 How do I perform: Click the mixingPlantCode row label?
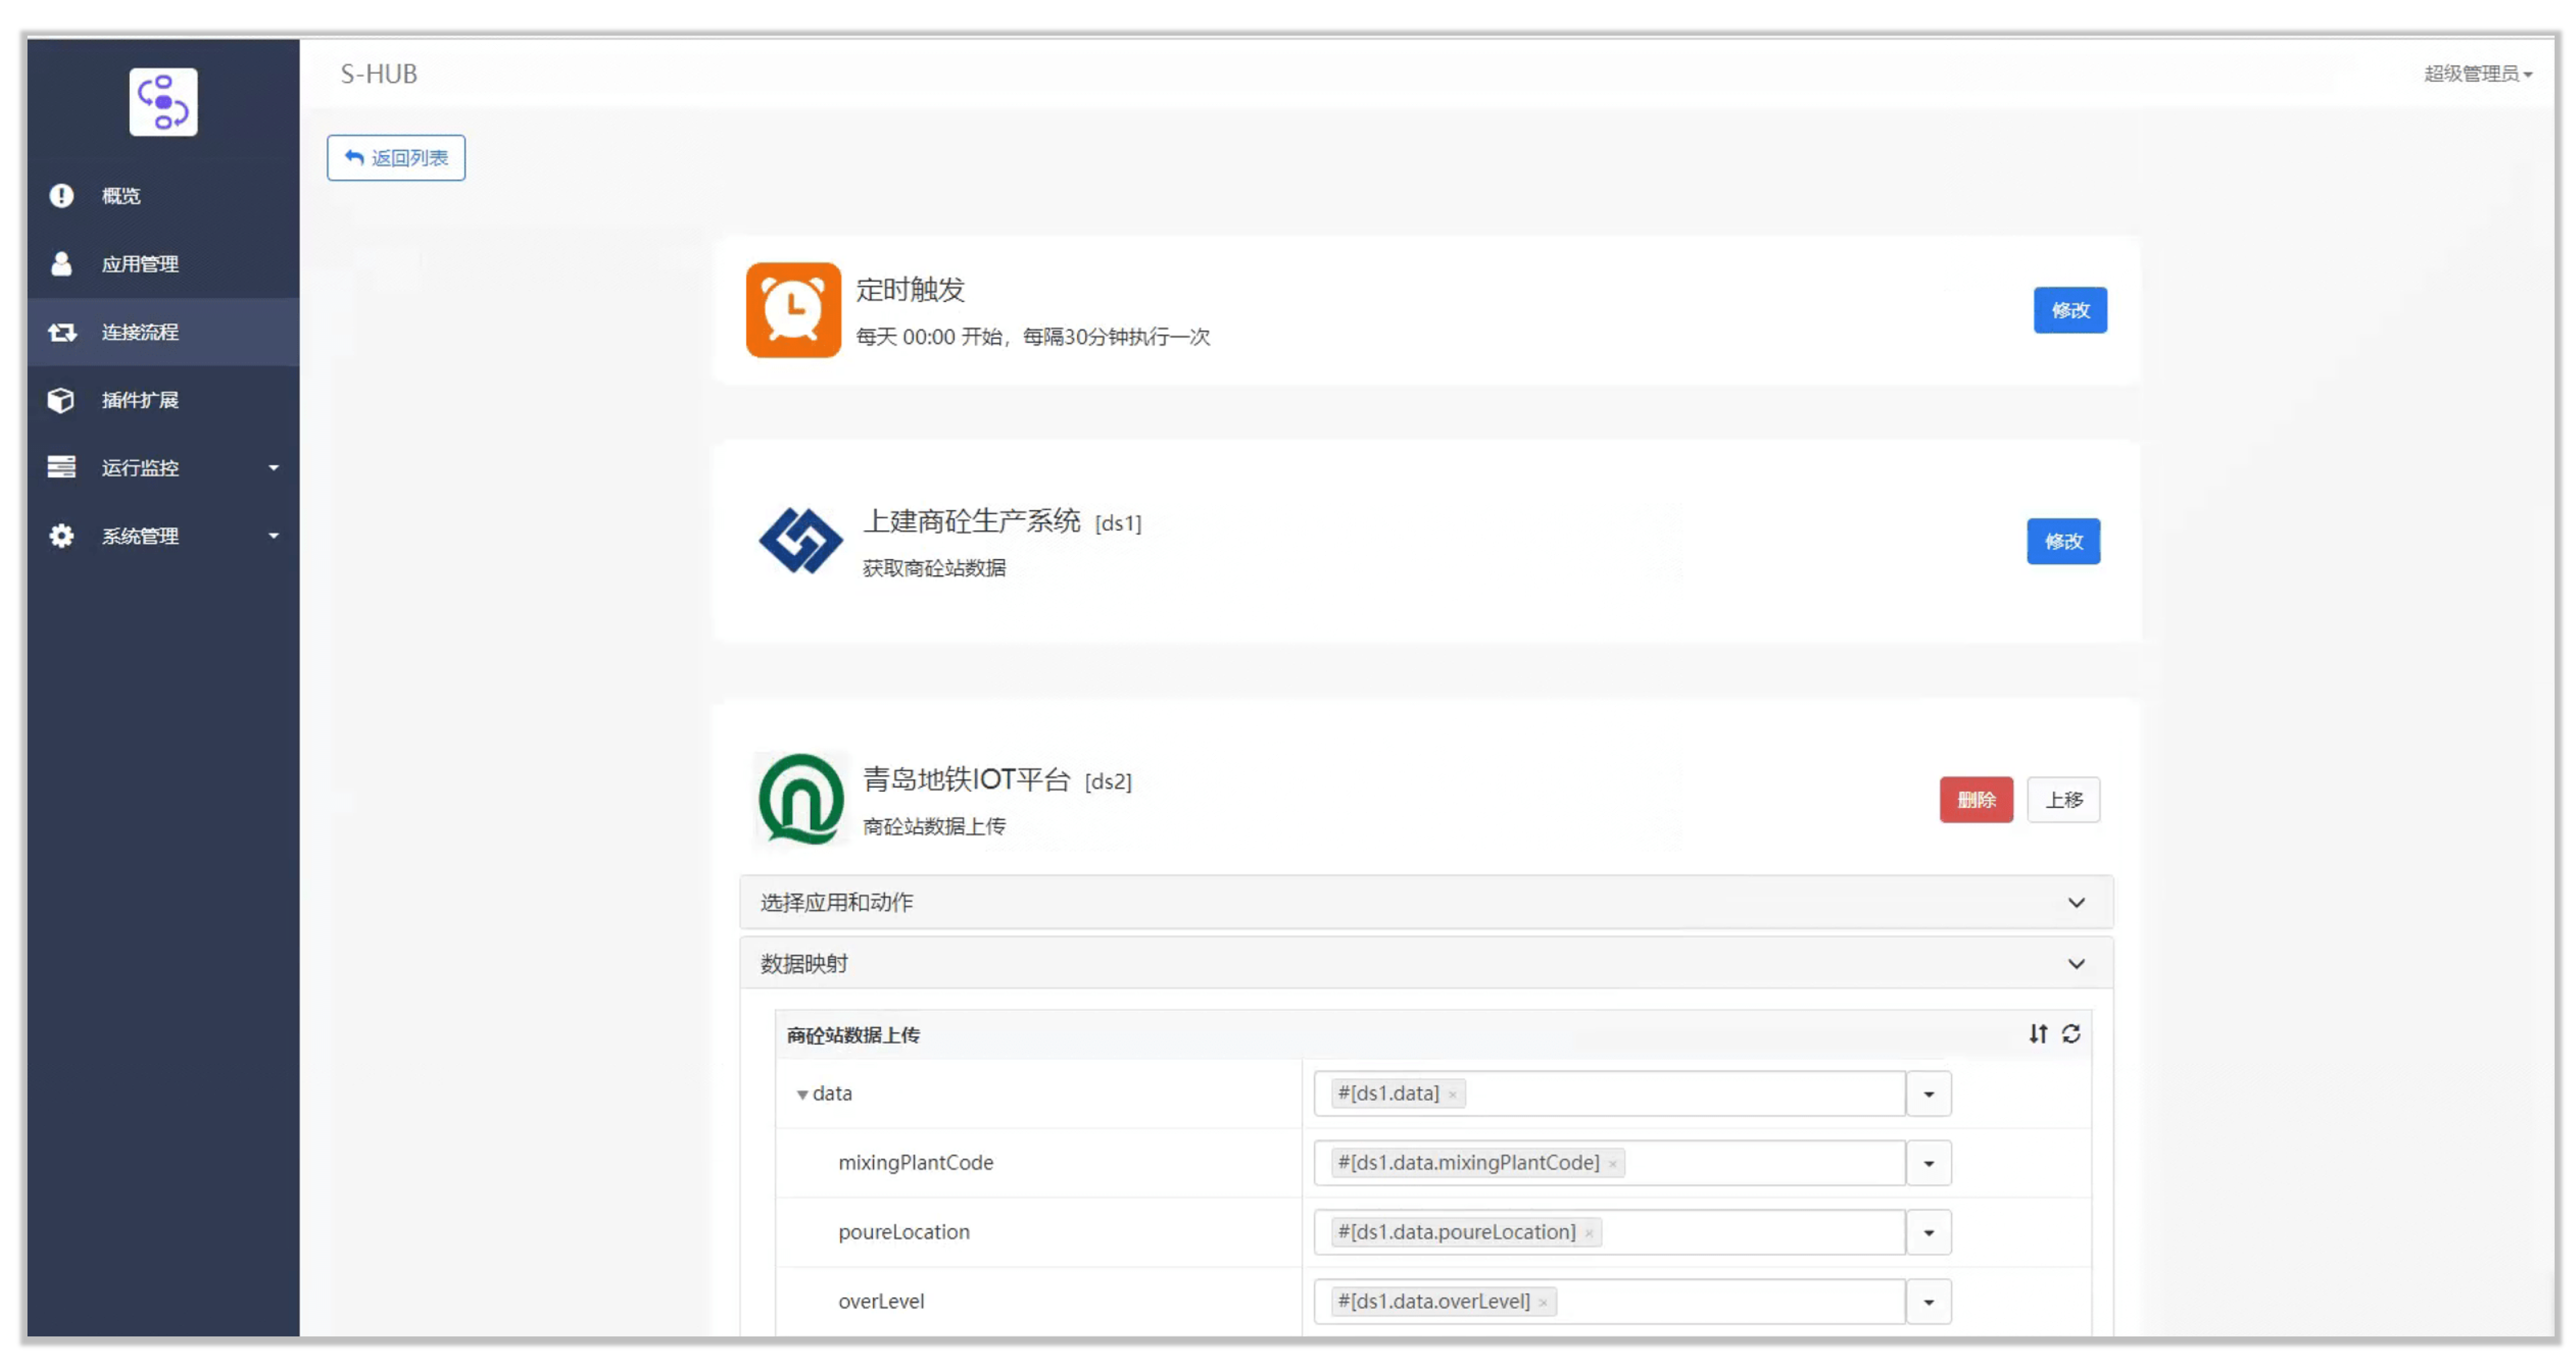click(x=916, y=1163)
